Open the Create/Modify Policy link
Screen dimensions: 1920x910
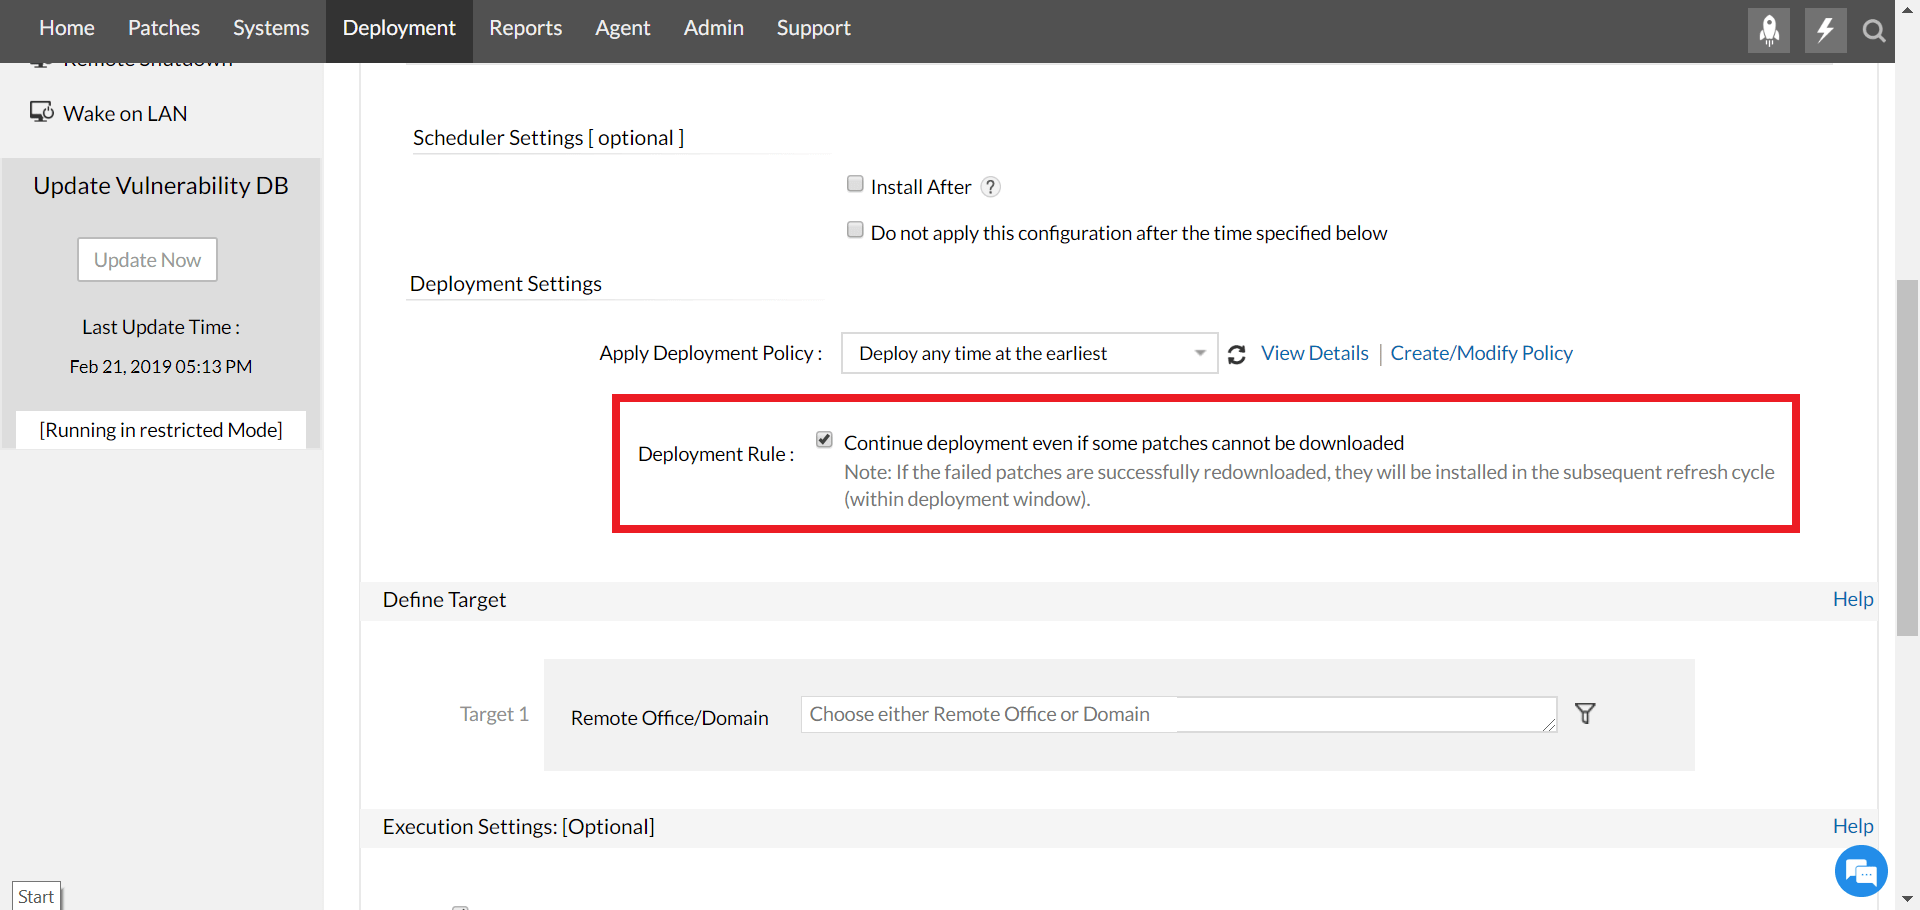(1481, 352)
